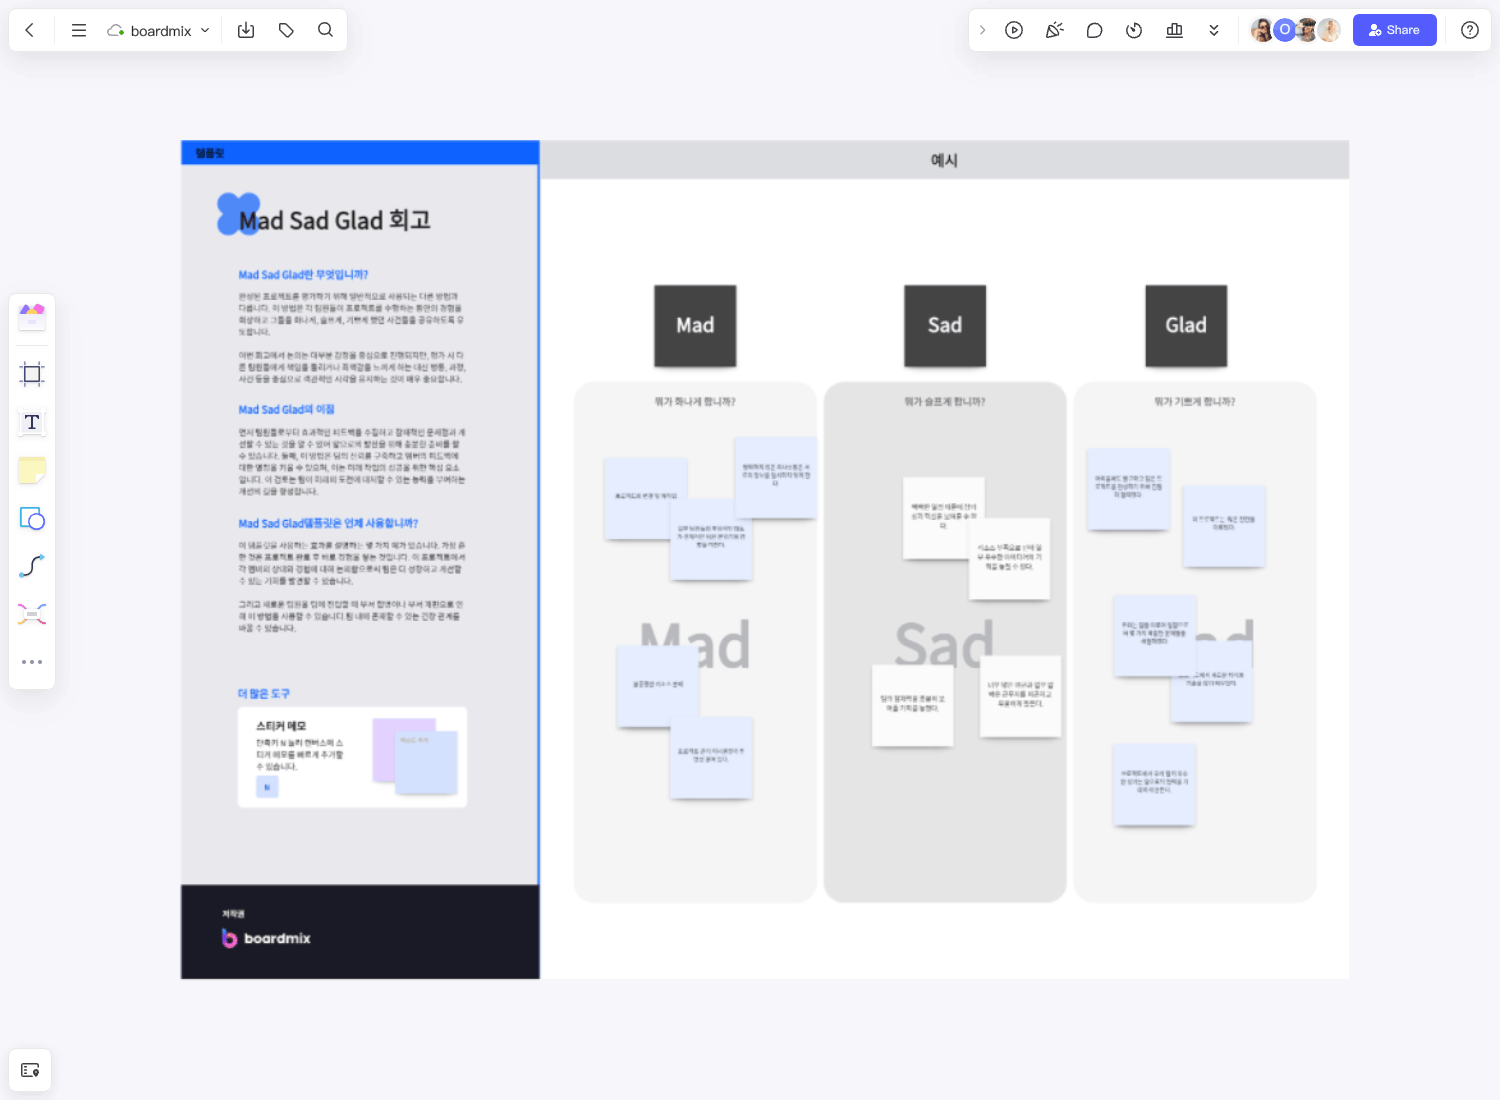The height and width of the screenshot is (1100, 1500).
Task: Open the hamburger main menu
Action: pyautogui.click(x=79, y=30)
